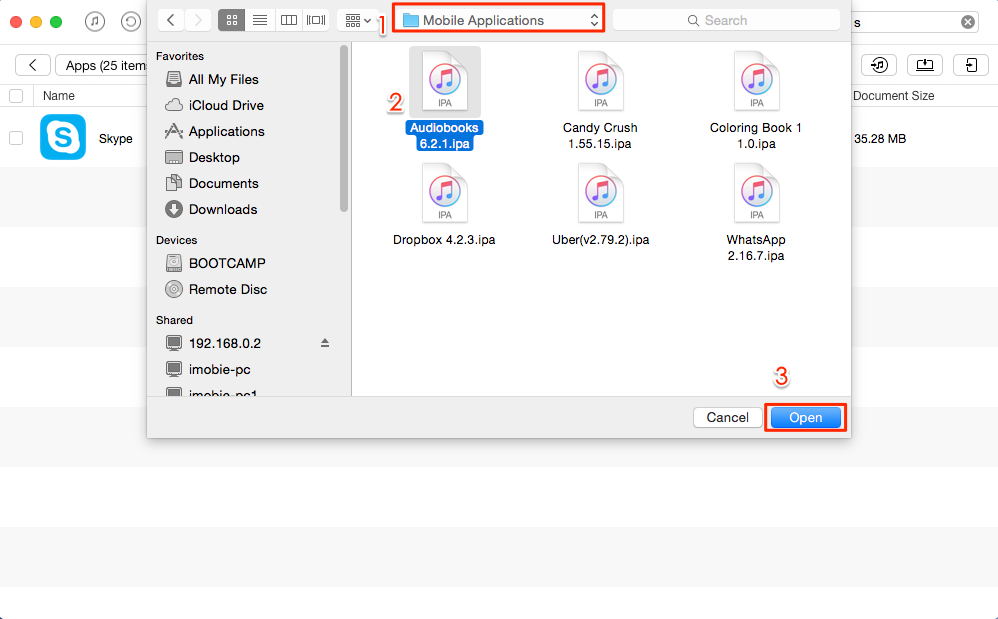Click the back arrow in AnyTrans

(x=32, y=65)
